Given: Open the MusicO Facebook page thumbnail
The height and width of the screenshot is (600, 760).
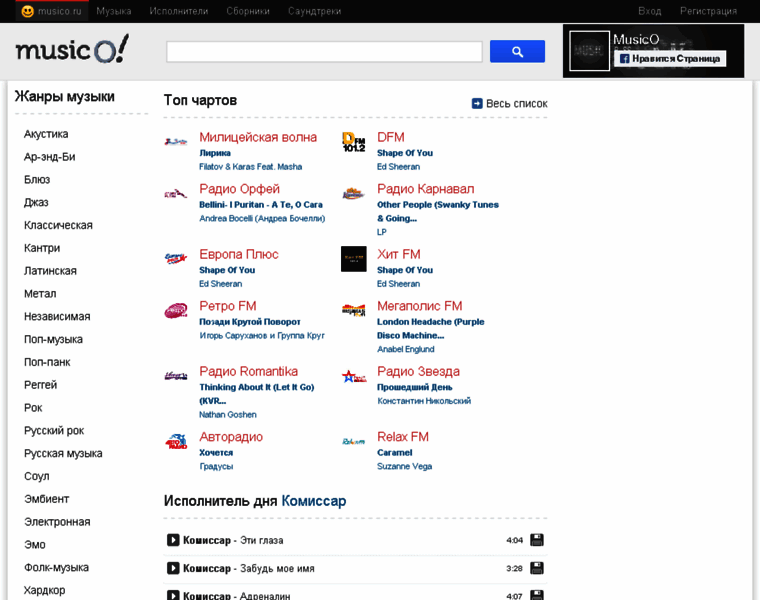Looking at the screenshot, I should point(589,51).
